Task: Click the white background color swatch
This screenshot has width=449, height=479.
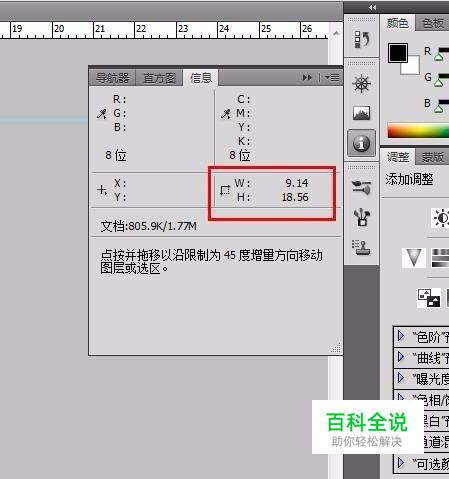Action: point(413,68)
